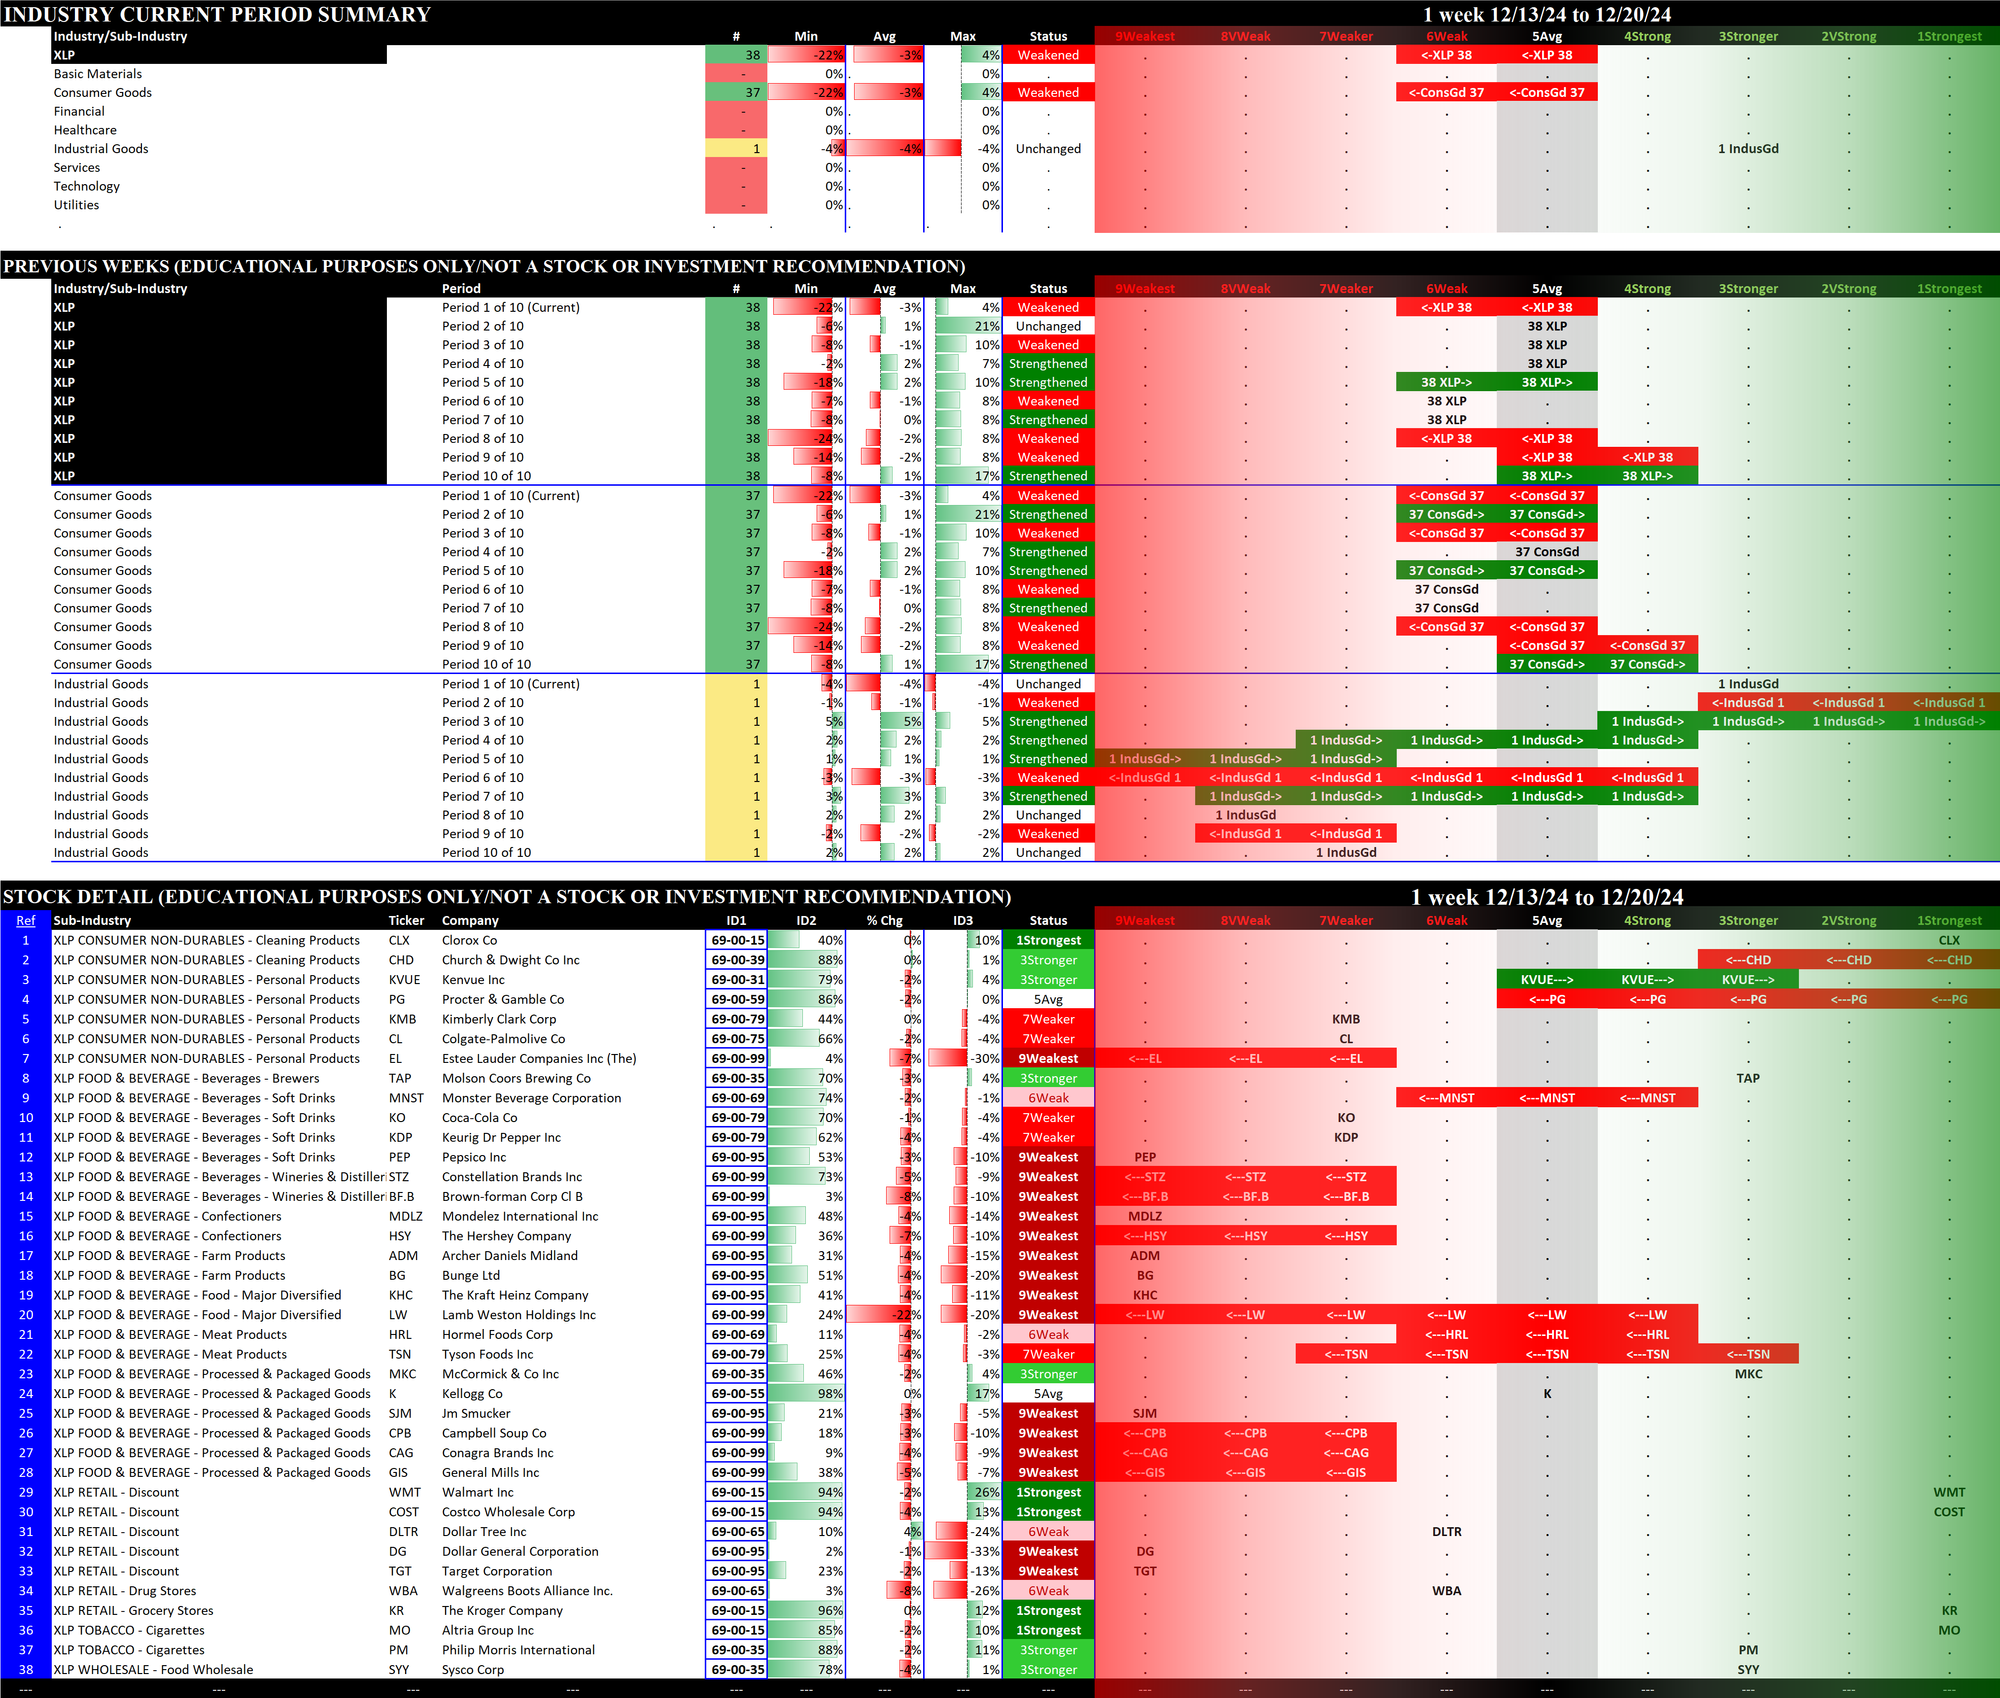Select the 1 IndusGd marker in the 3Stronger column

pyautogui.click(x=1747, y=149)
